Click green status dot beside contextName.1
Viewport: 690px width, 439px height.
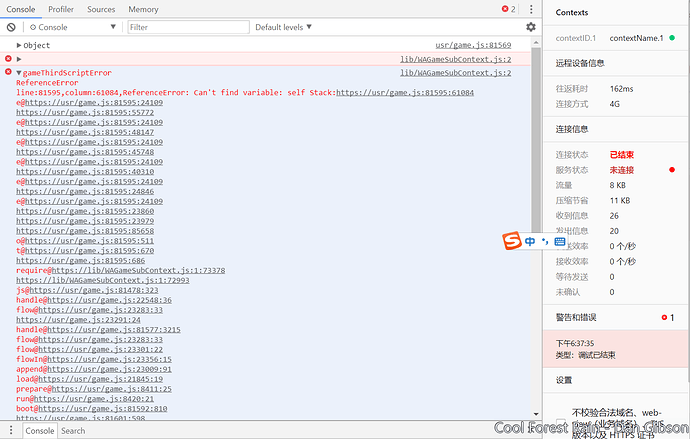pos(672,38)
